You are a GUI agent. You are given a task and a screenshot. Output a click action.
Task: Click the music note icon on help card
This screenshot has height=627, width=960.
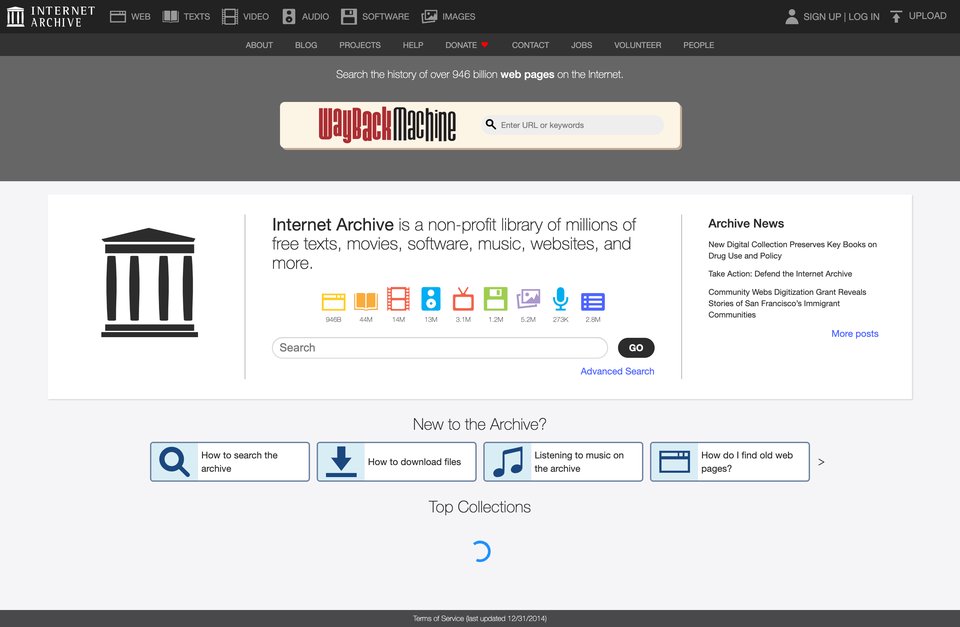[508, 462]
